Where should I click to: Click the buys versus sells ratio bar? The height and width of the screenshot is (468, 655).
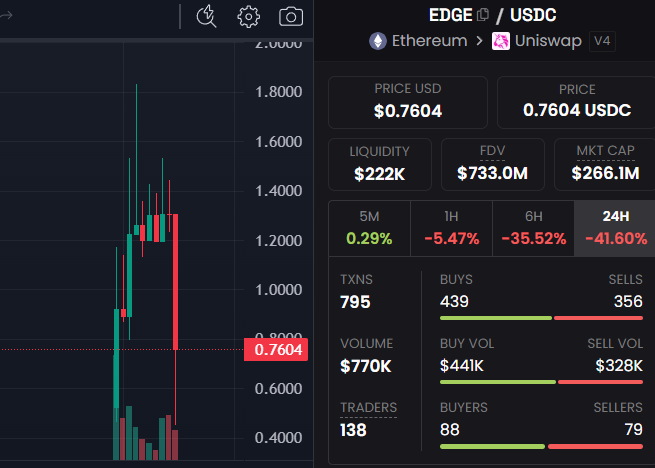click(541, 318)
